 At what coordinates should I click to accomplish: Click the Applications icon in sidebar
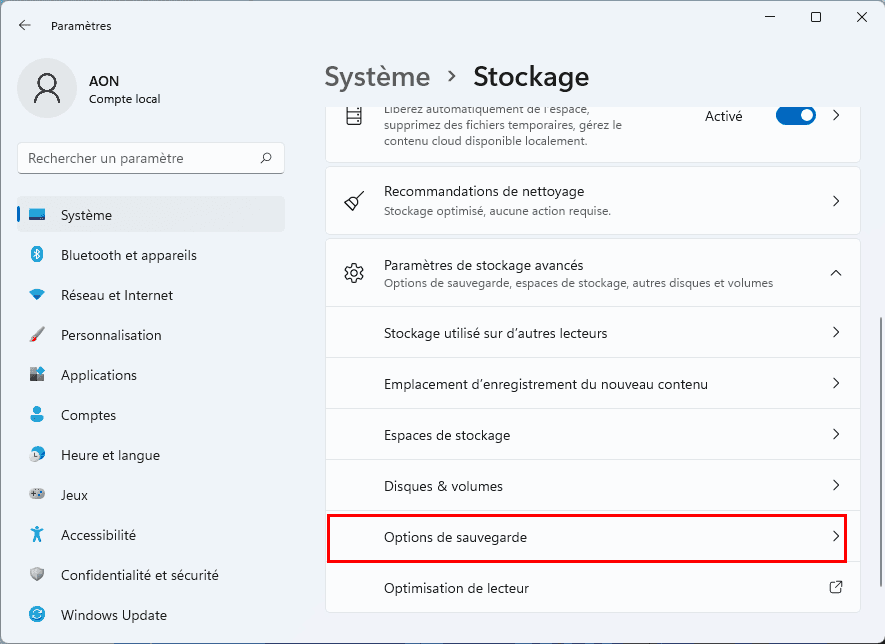coord(37,375)
